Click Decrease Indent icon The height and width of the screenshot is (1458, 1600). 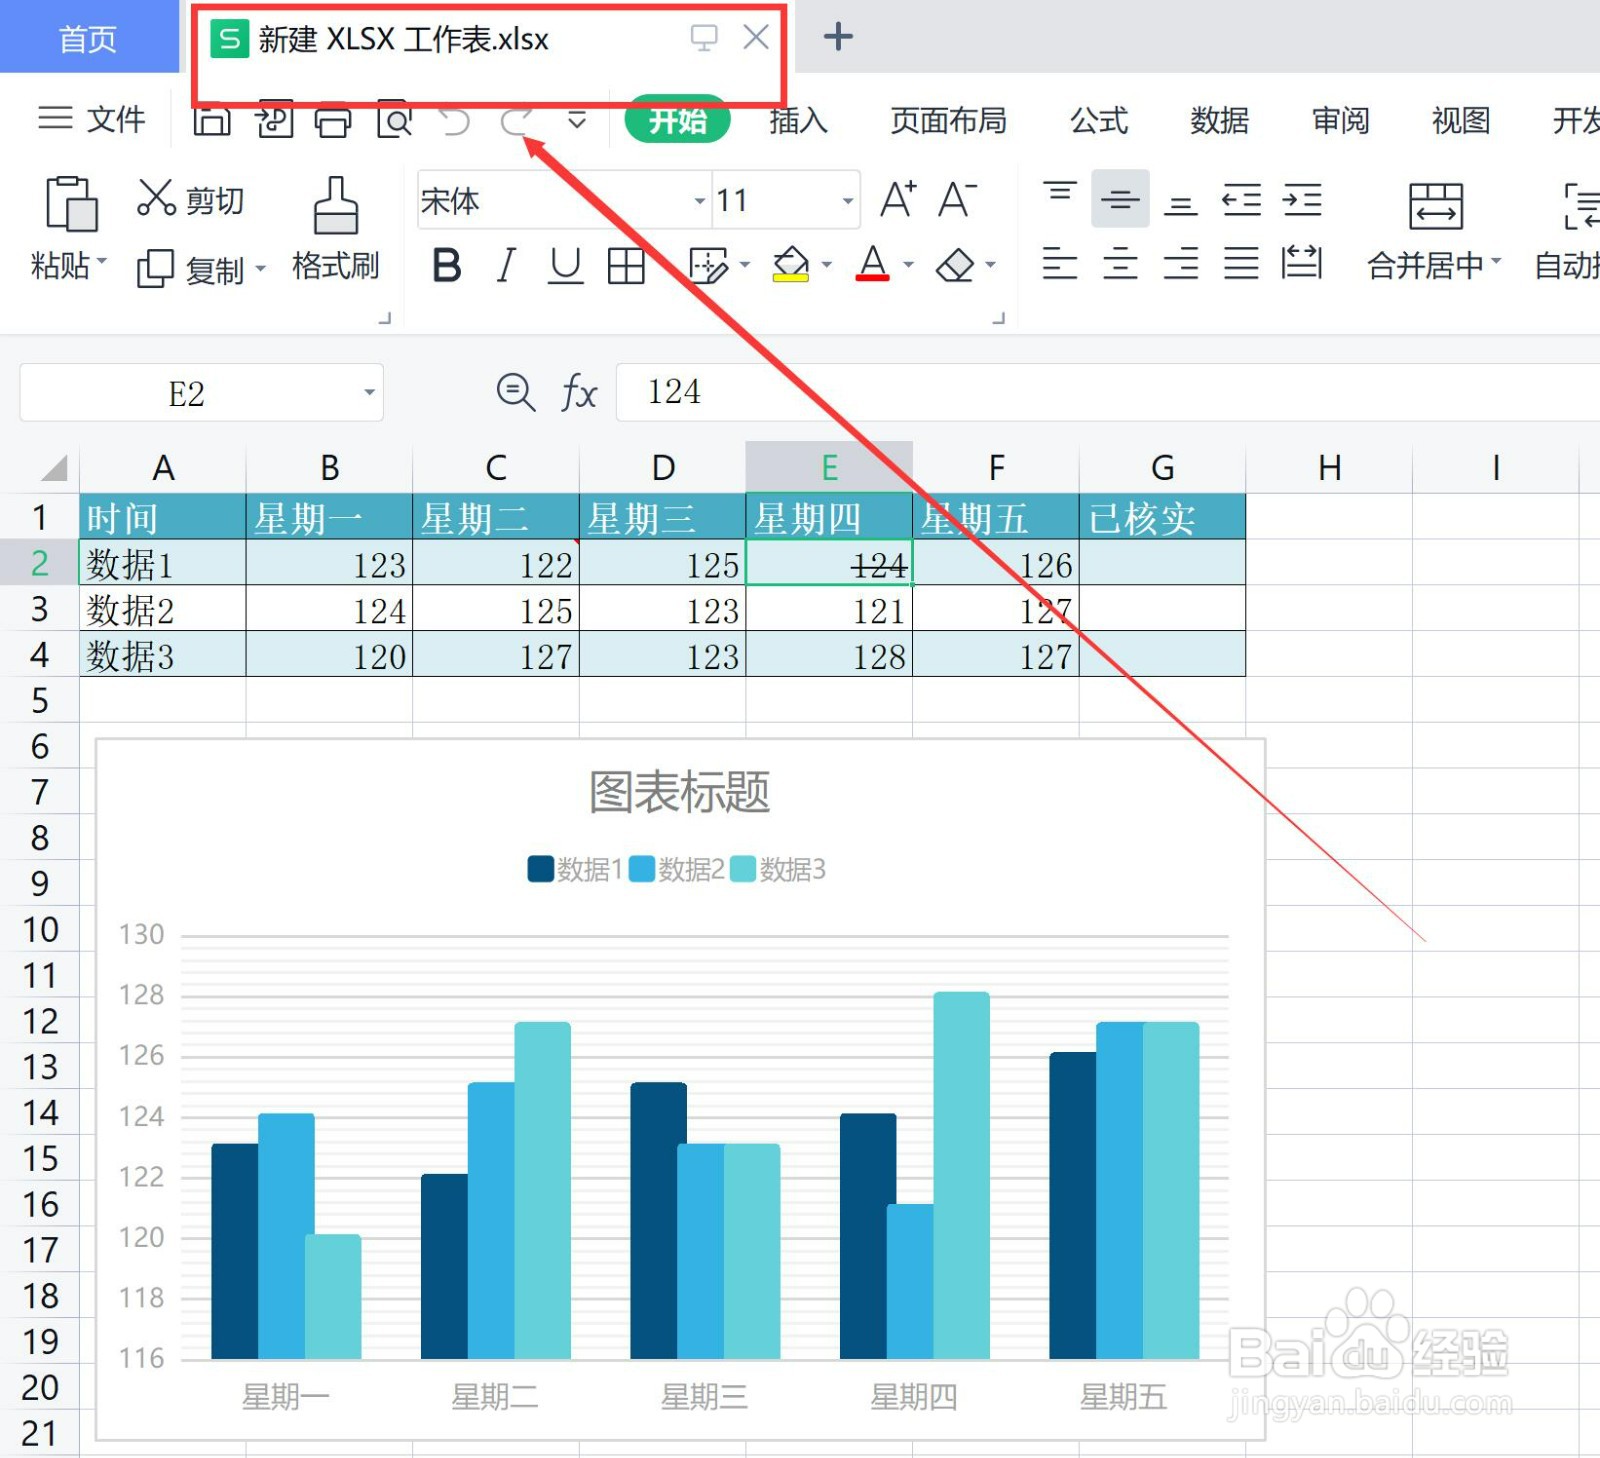[1242, 200]
